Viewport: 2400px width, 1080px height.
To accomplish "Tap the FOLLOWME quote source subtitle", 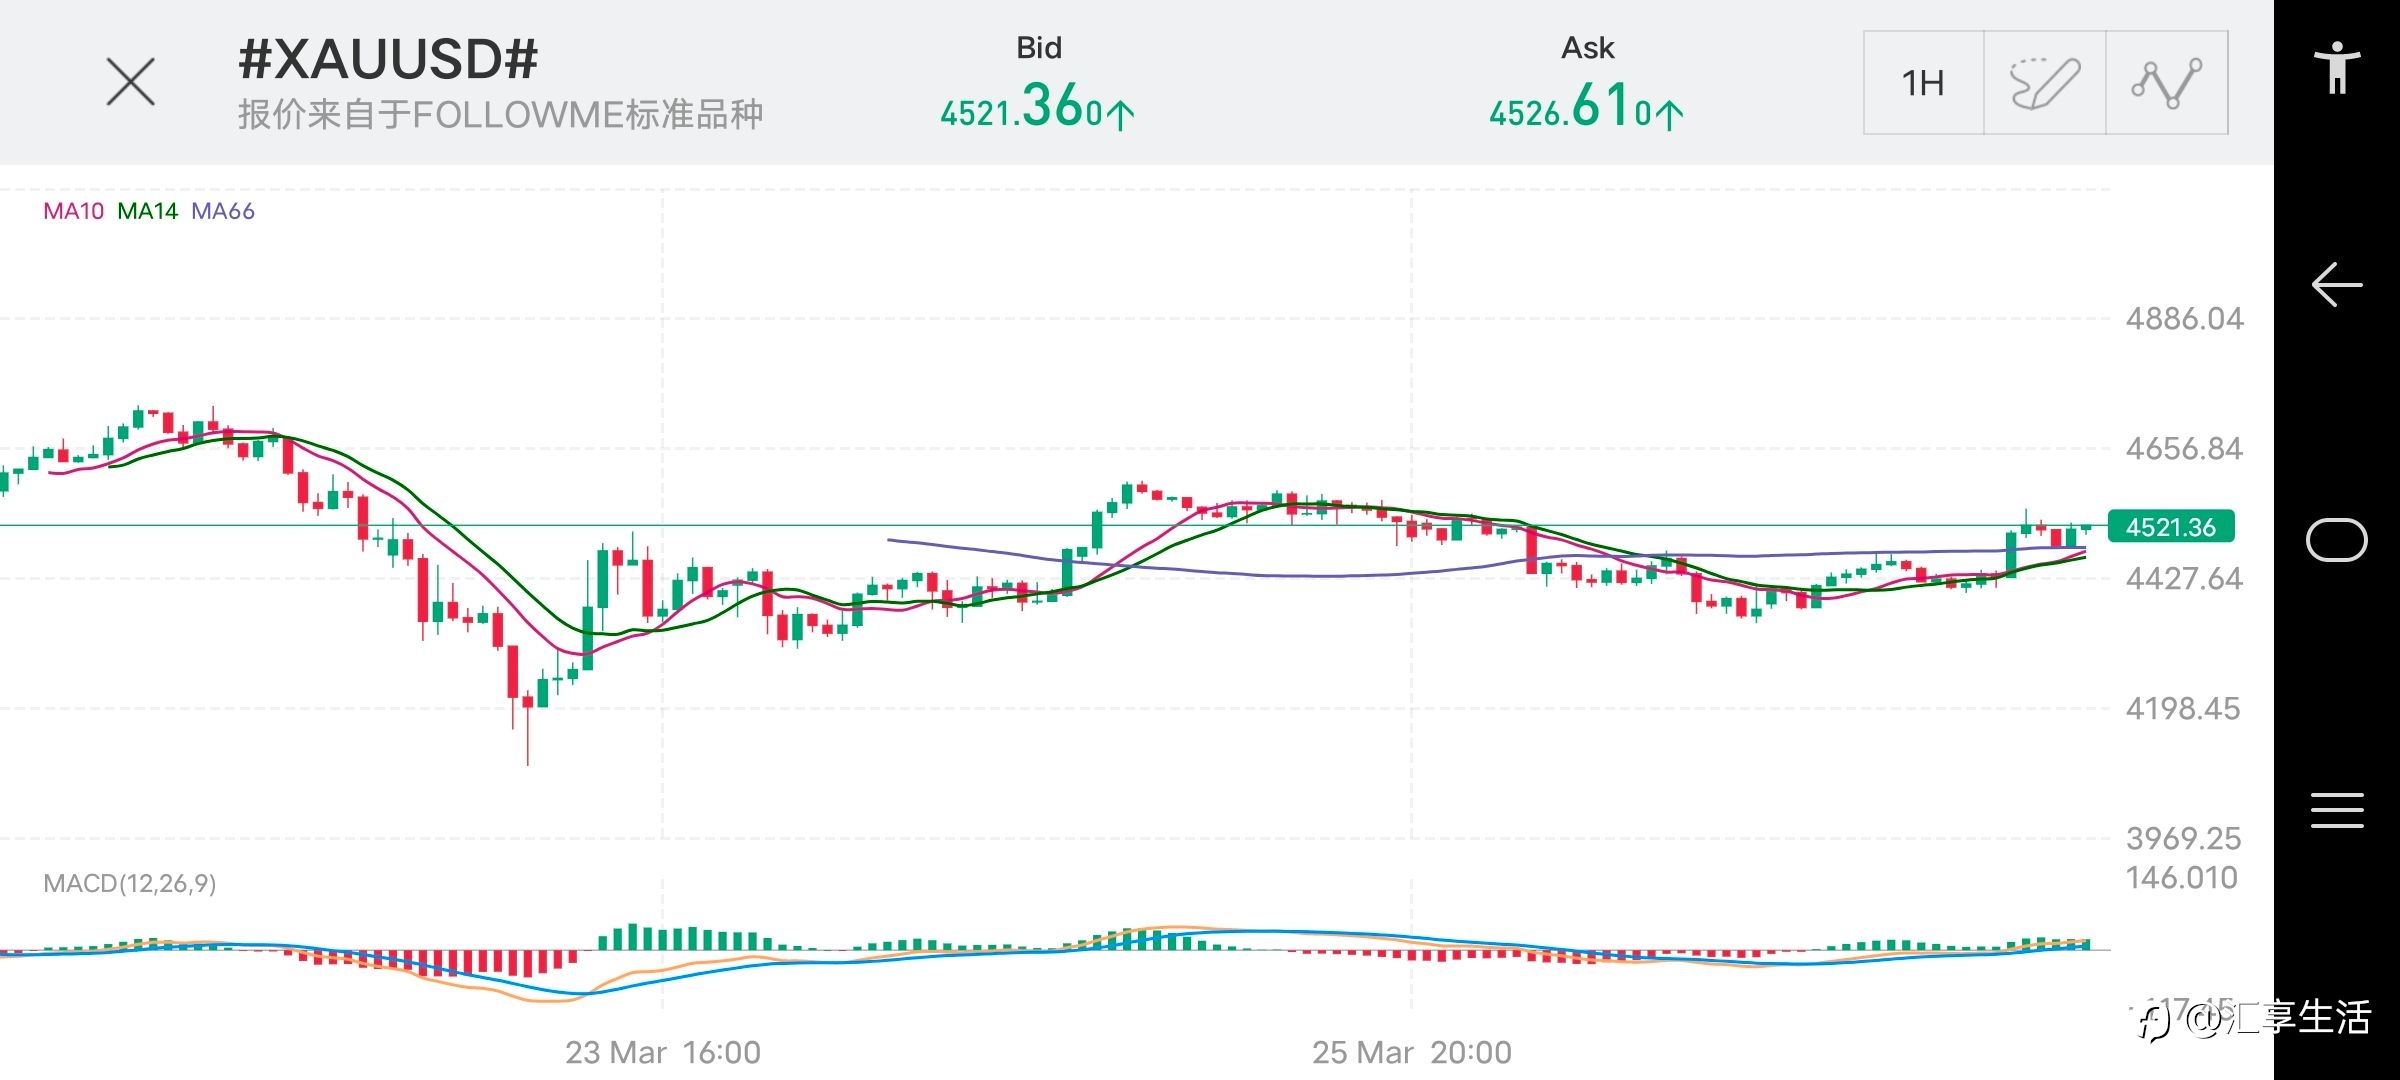I will coord(500,115).
